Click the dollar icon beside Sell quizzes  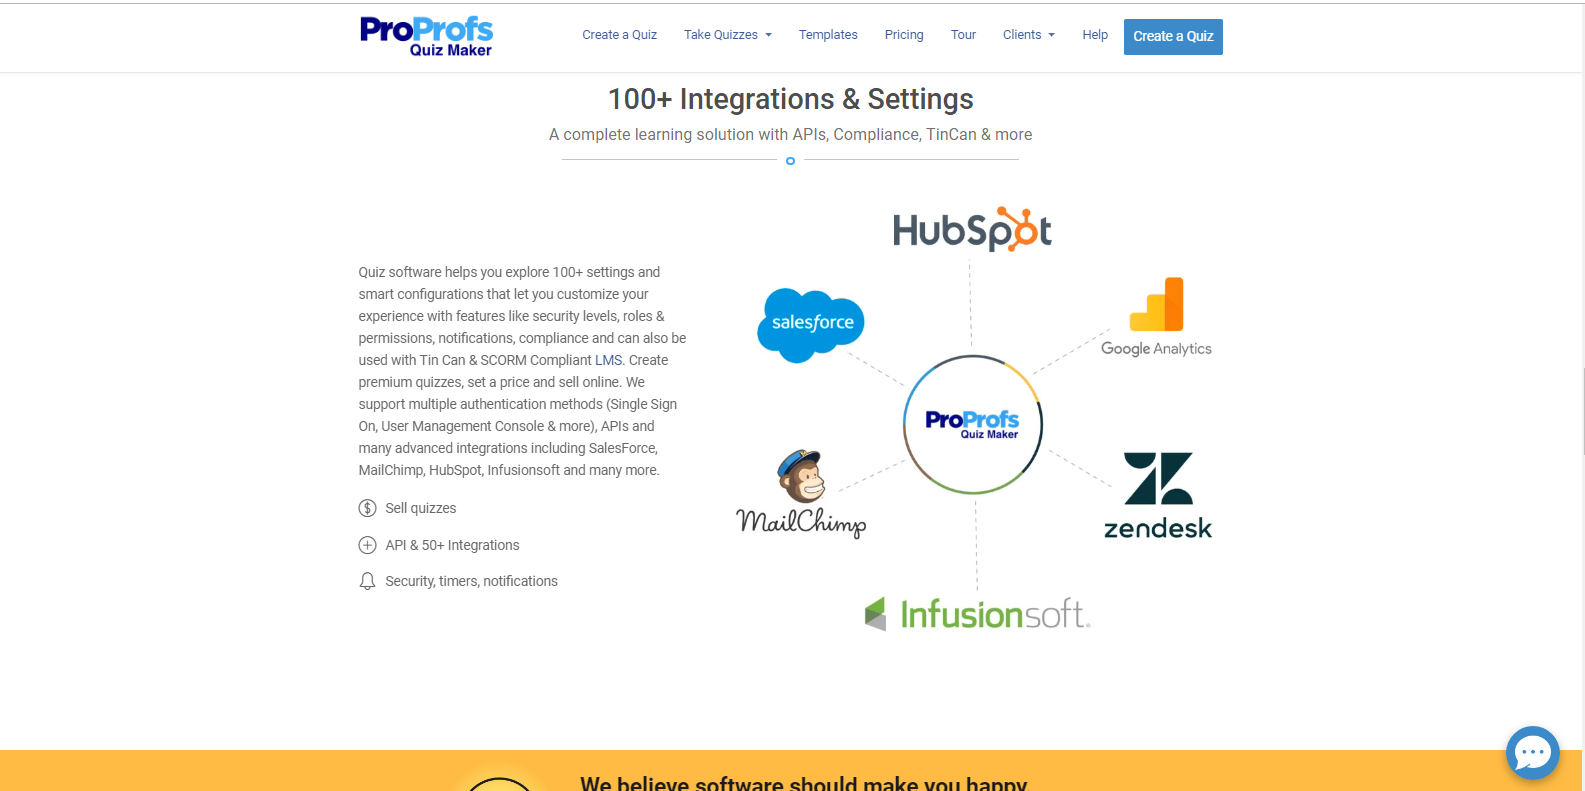(367, 508)
